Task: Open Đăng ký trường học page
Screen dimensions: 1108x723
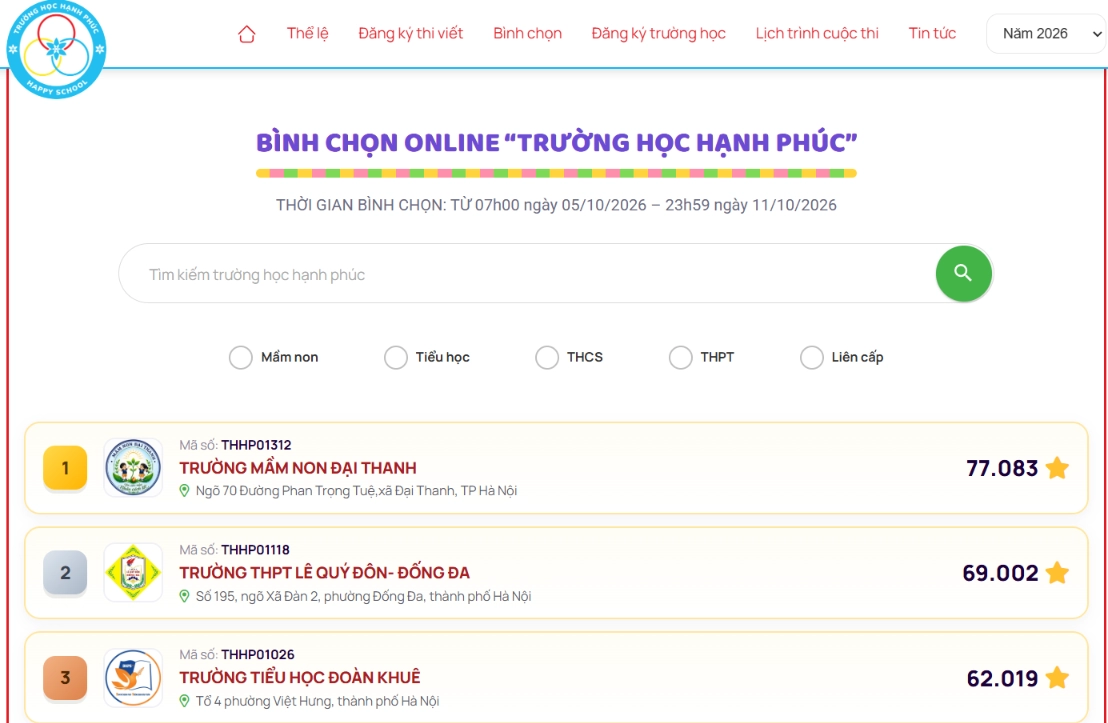Action: tap(659, 33)
